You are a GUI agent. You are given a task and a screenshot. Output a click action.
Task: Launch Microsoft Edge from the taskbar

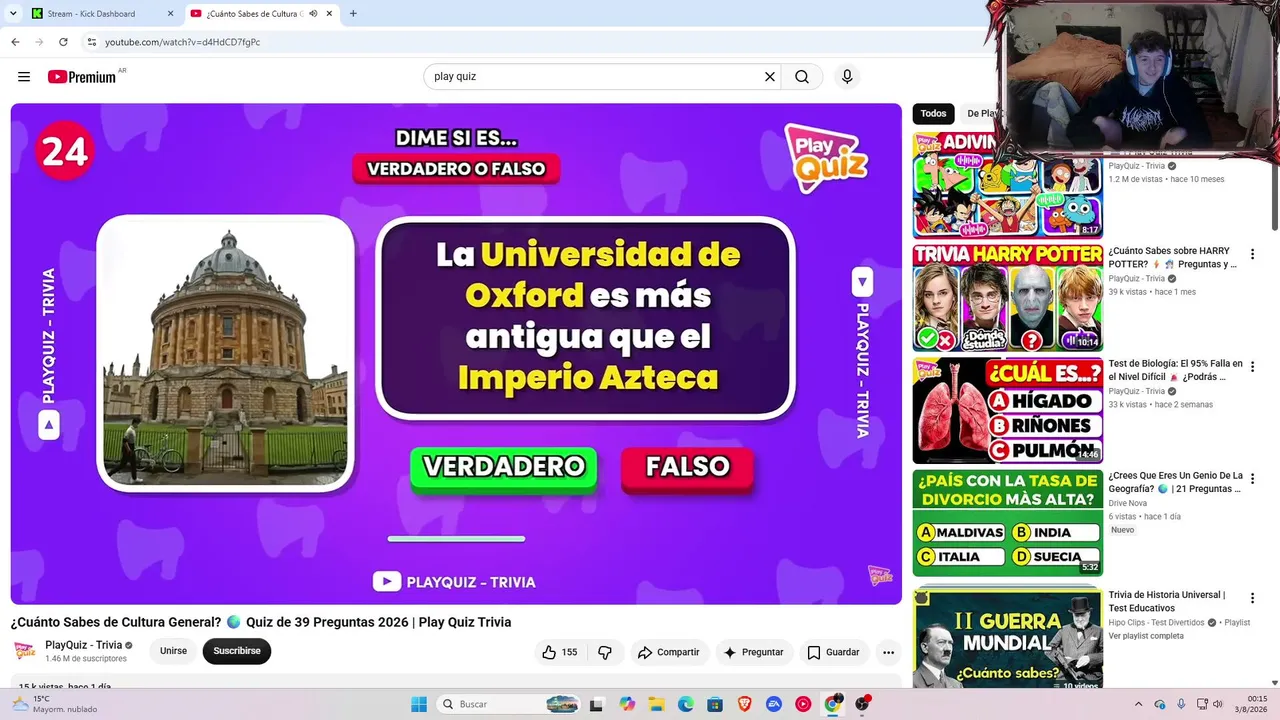click(x=685, y=704)
